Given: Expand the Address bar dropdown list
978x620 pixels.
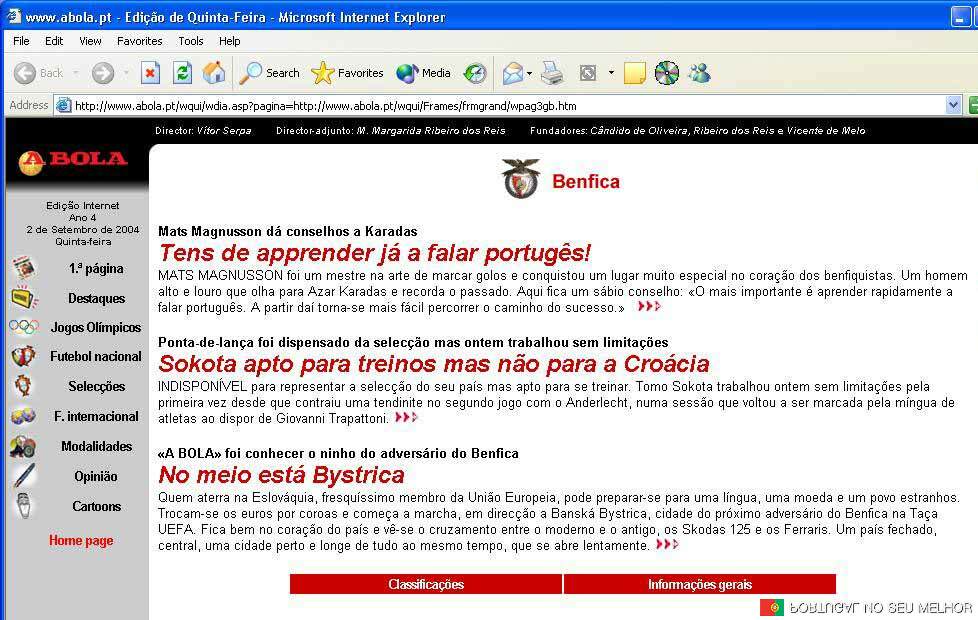Looking at the screenshot, I should coord(953,105).
